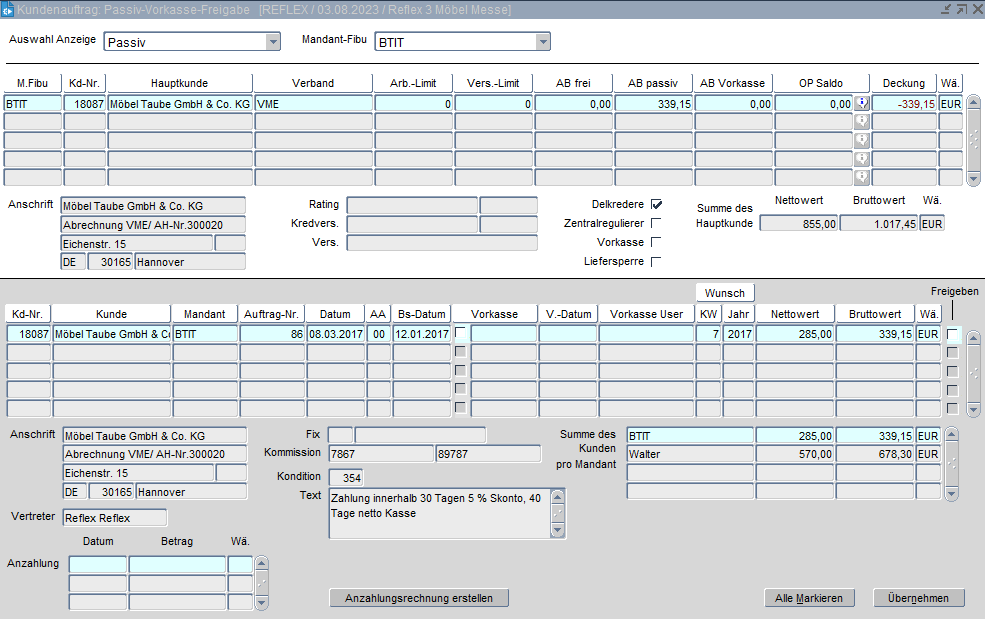Expand the Mandant-Fibu dropdown
This screenshot has width=985, height=621.
[x=542, y=42]
